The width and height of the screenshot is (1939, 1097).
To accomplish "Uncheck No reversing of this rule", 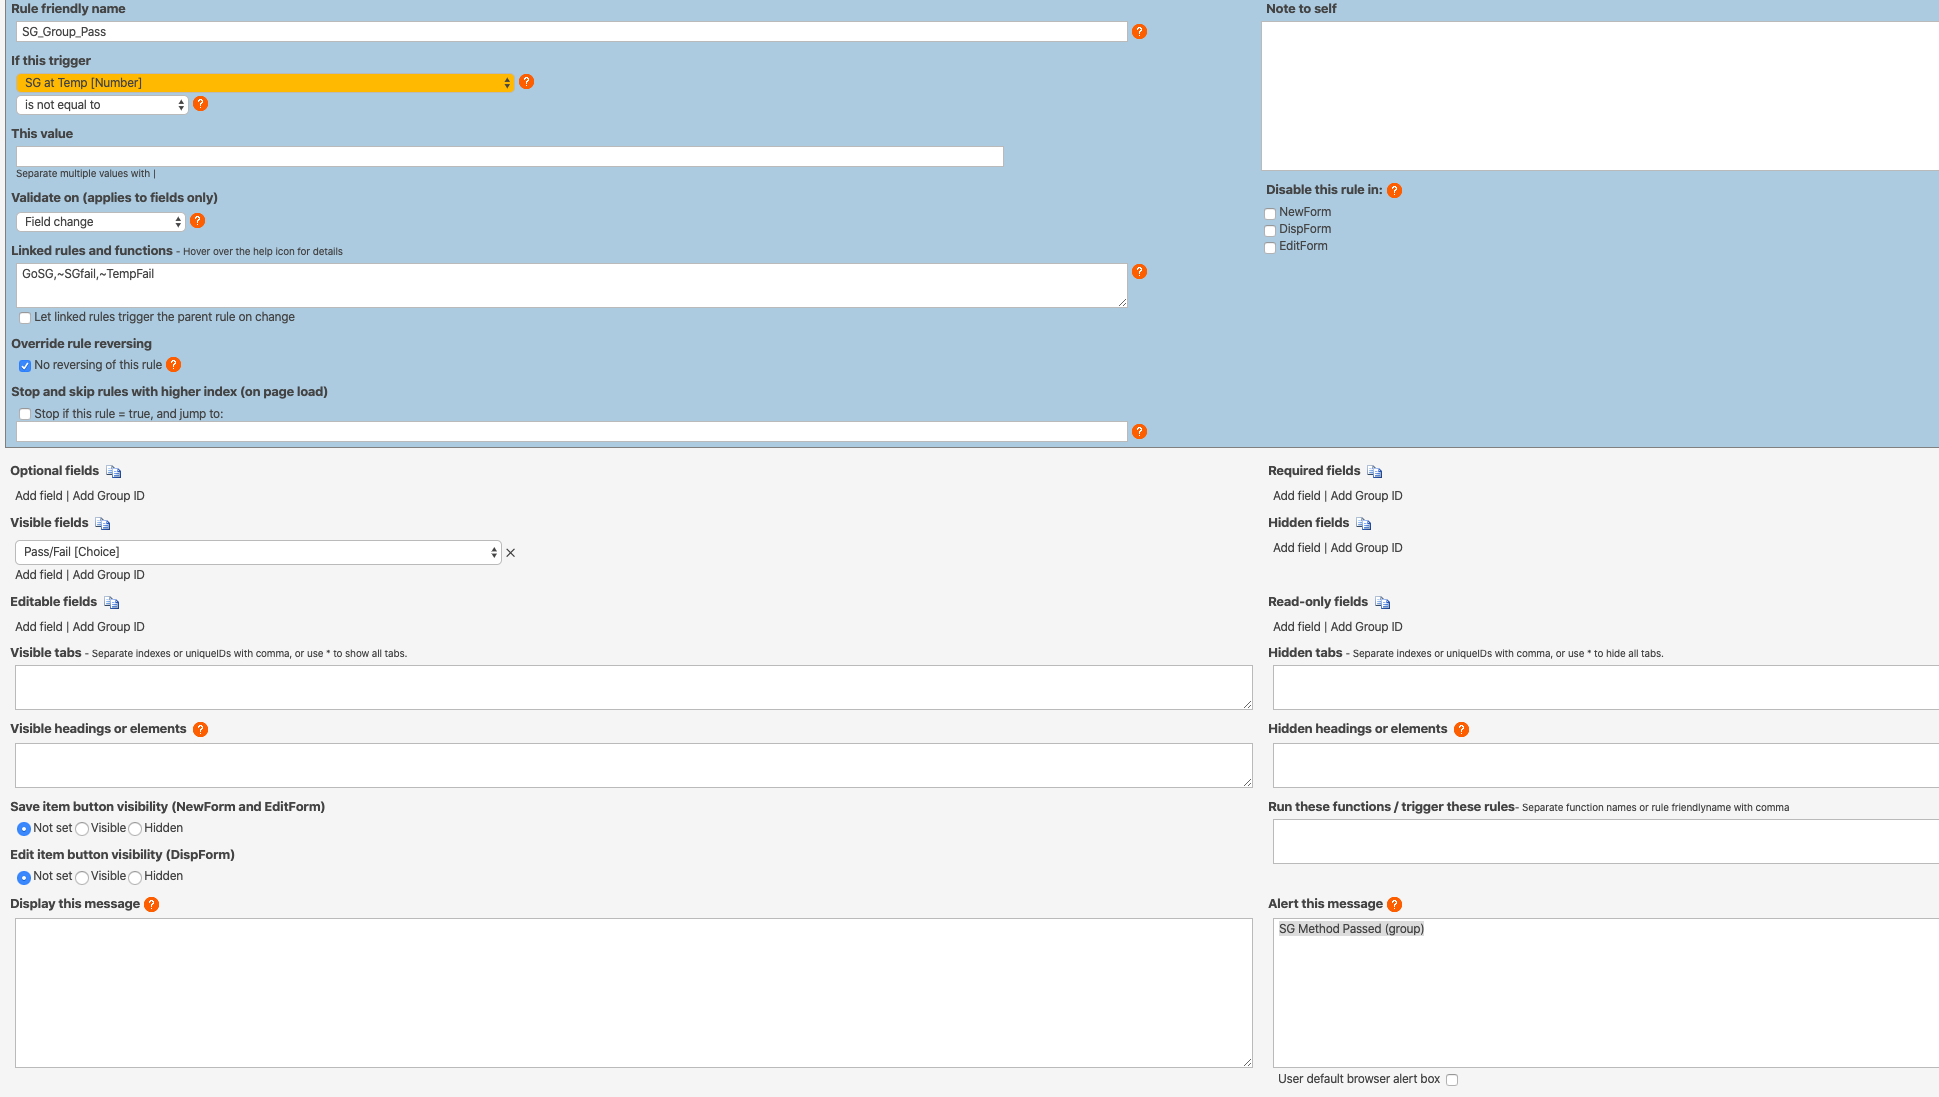I will click(x=25, y=366).
